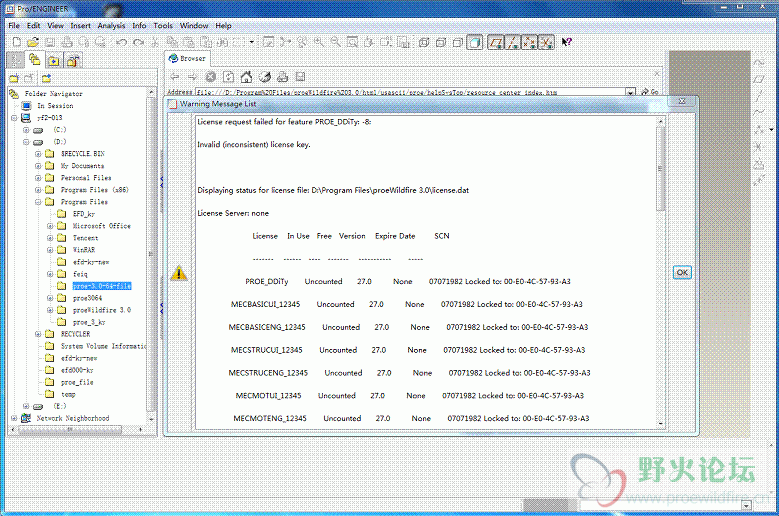The height and width of the screenshot is (516, 779).
Task: Expand the (C:) drive node
Action: (26, 130)
